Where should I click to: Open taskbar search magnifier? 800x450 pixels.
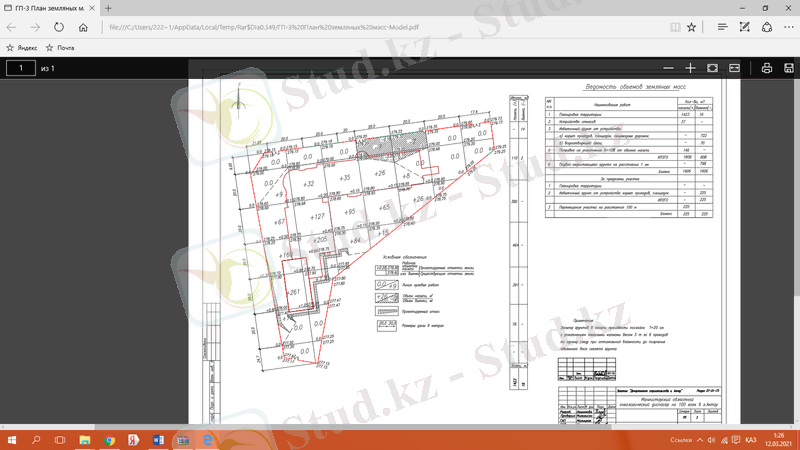(x=36, y=440)
